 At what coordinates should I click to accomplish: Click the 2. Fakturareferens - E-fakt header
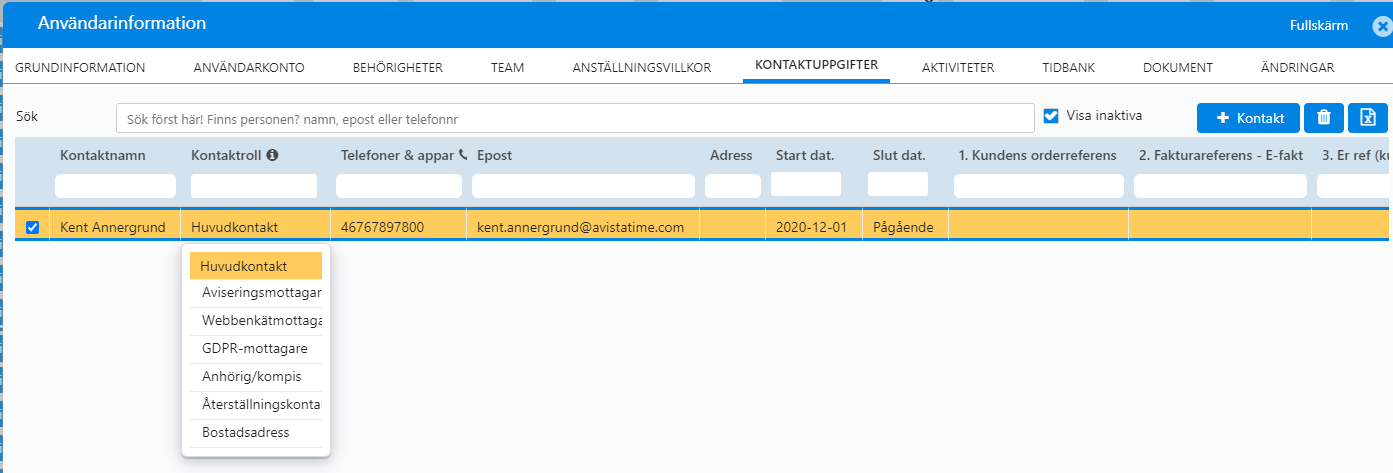pyautogui.click(x=1220, y=155)
